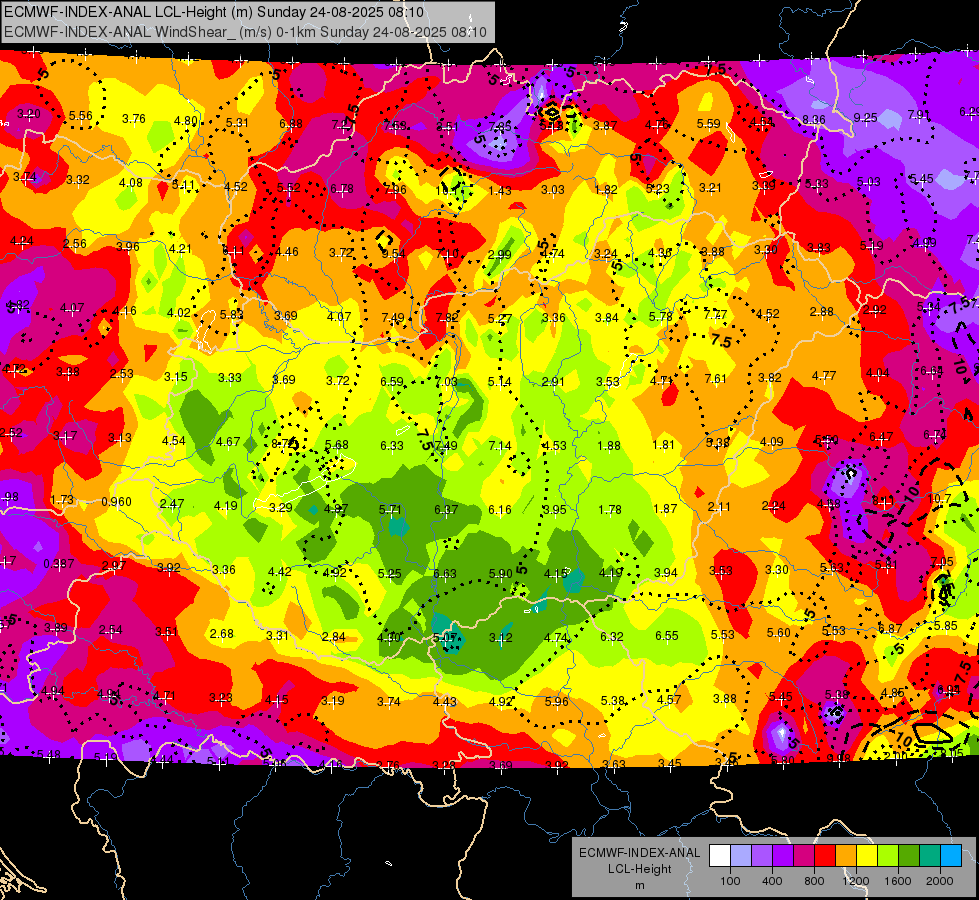This screenshot has width=979, height=900.
Task: Click the wind shear value '5.68'
Action: click(337, 445)
